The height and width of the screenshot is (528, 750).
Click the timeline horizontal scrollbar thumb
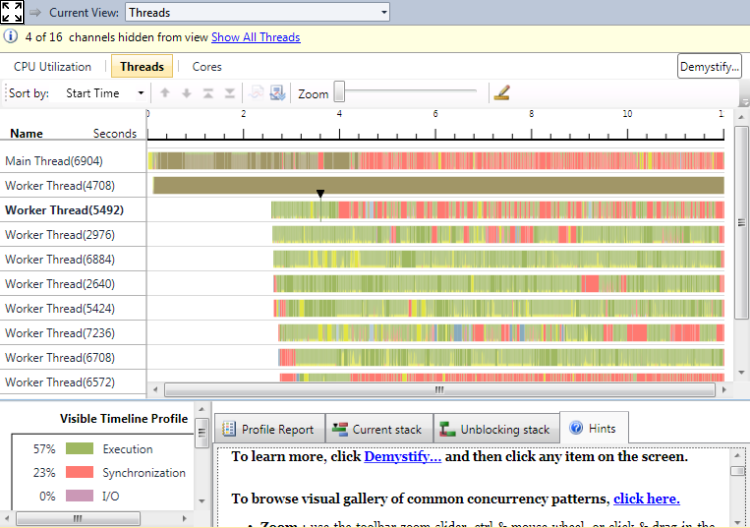tap(440, 390)
